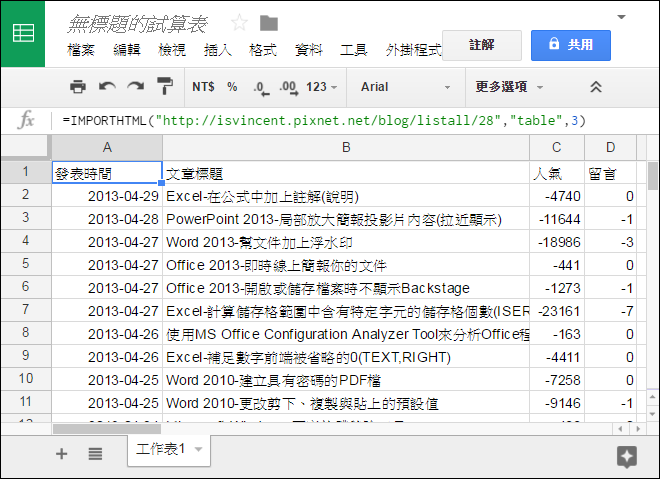Open the all sheets list icon
The width and height of the screenshot is (660, 479).
pos(95,454)
